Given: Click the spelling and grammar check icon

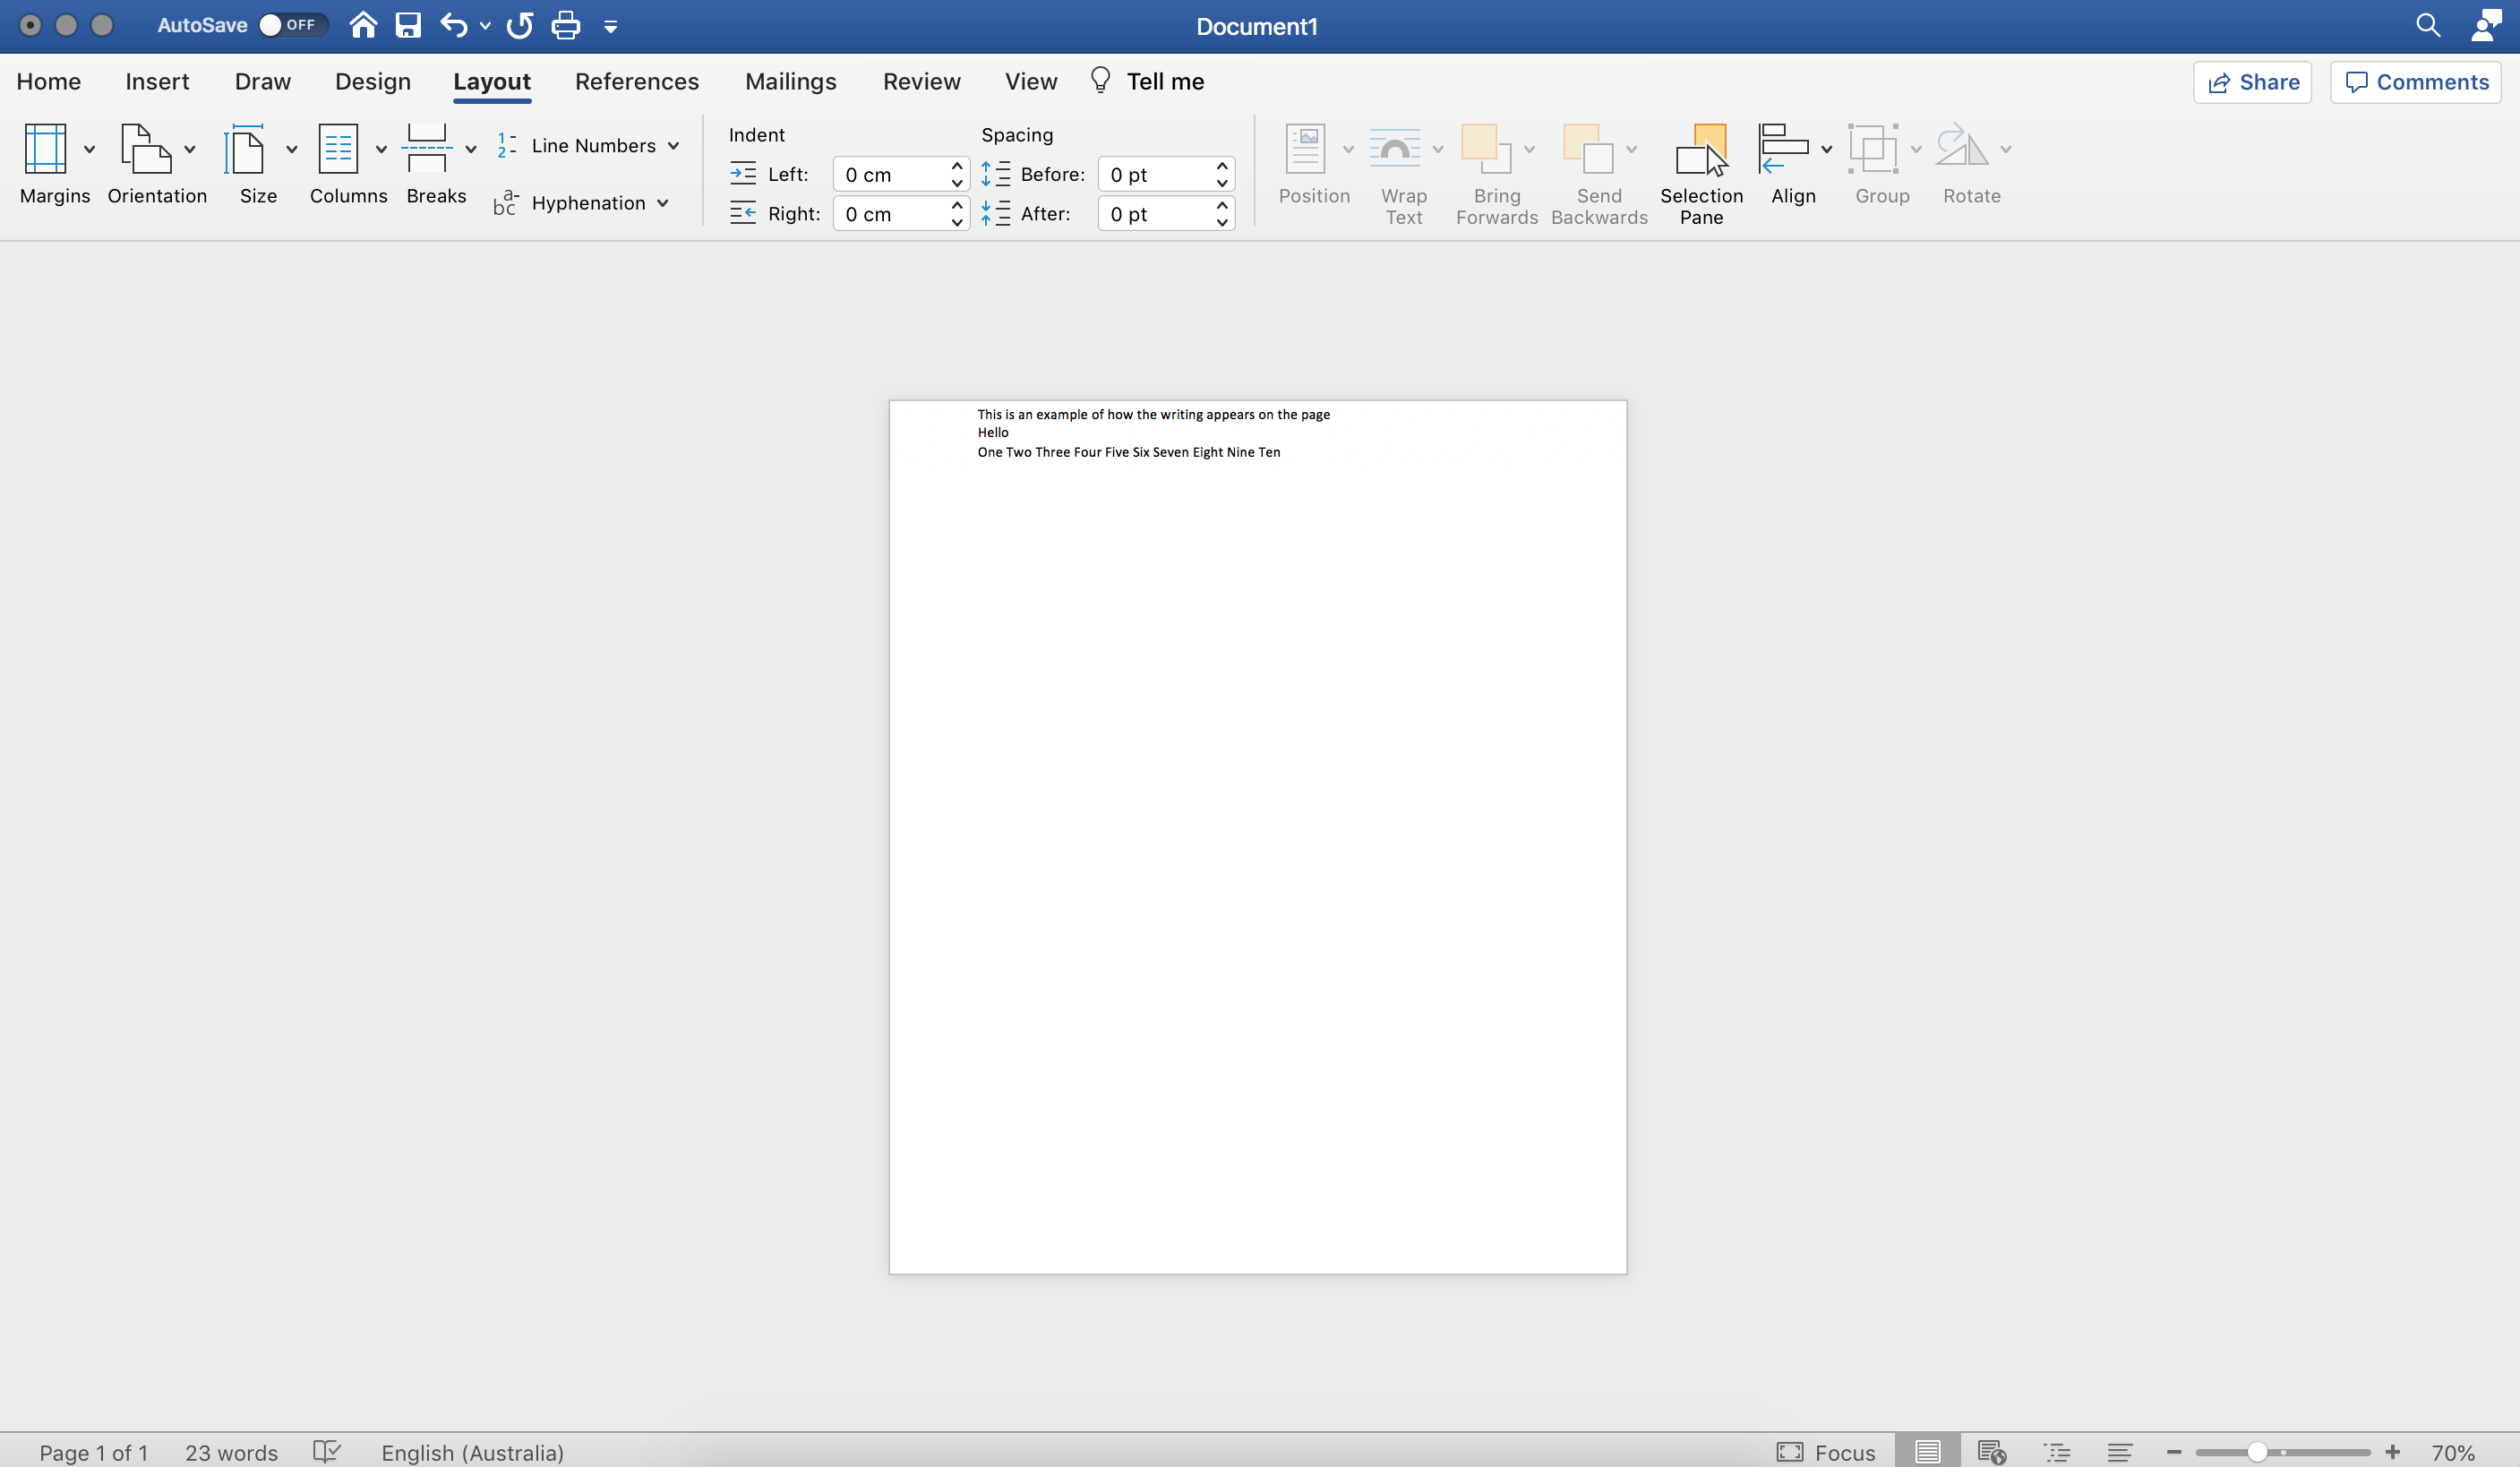Looking at the screenshot, I should click(x=327, y=1451).
